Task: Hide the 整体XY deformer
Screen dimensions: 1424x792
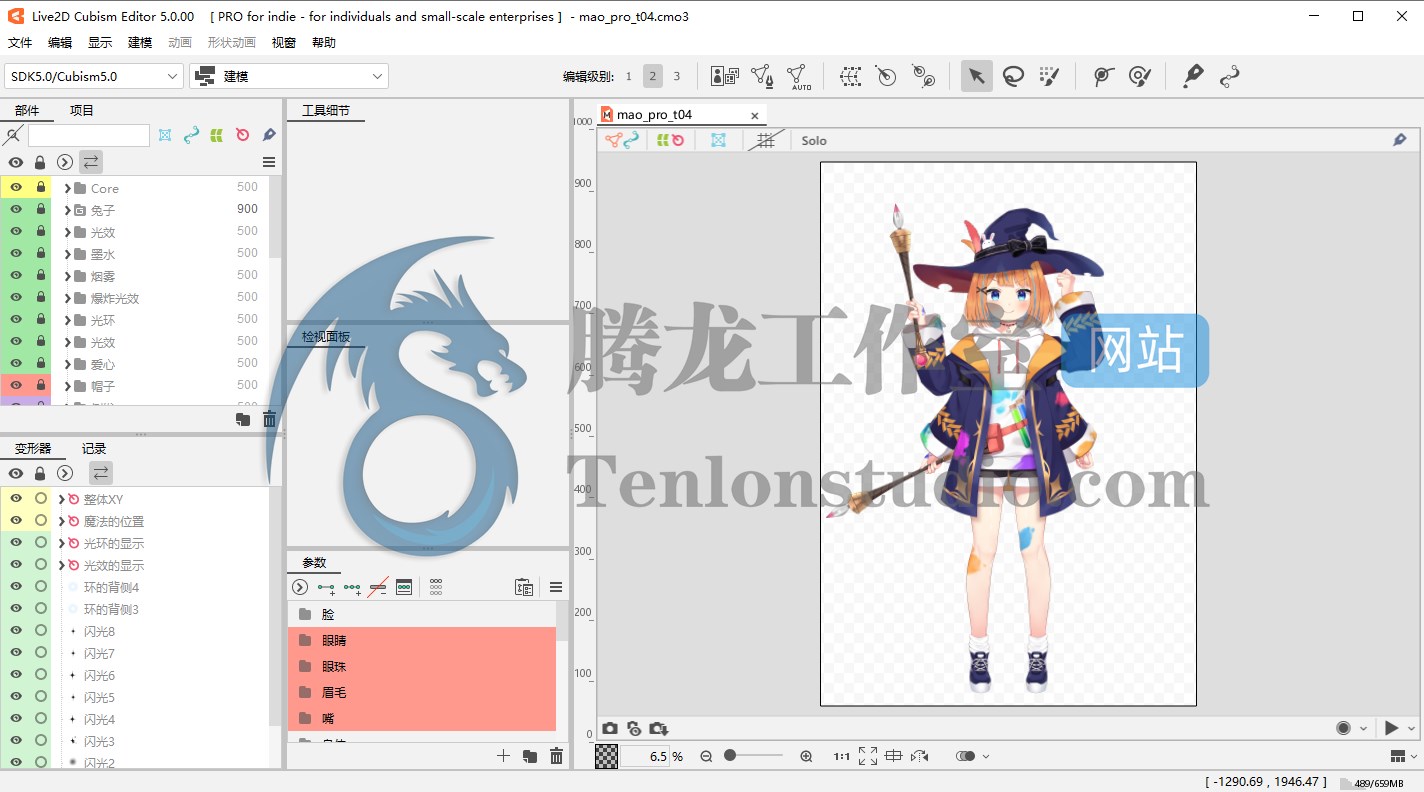Action: tap(16, 498)
